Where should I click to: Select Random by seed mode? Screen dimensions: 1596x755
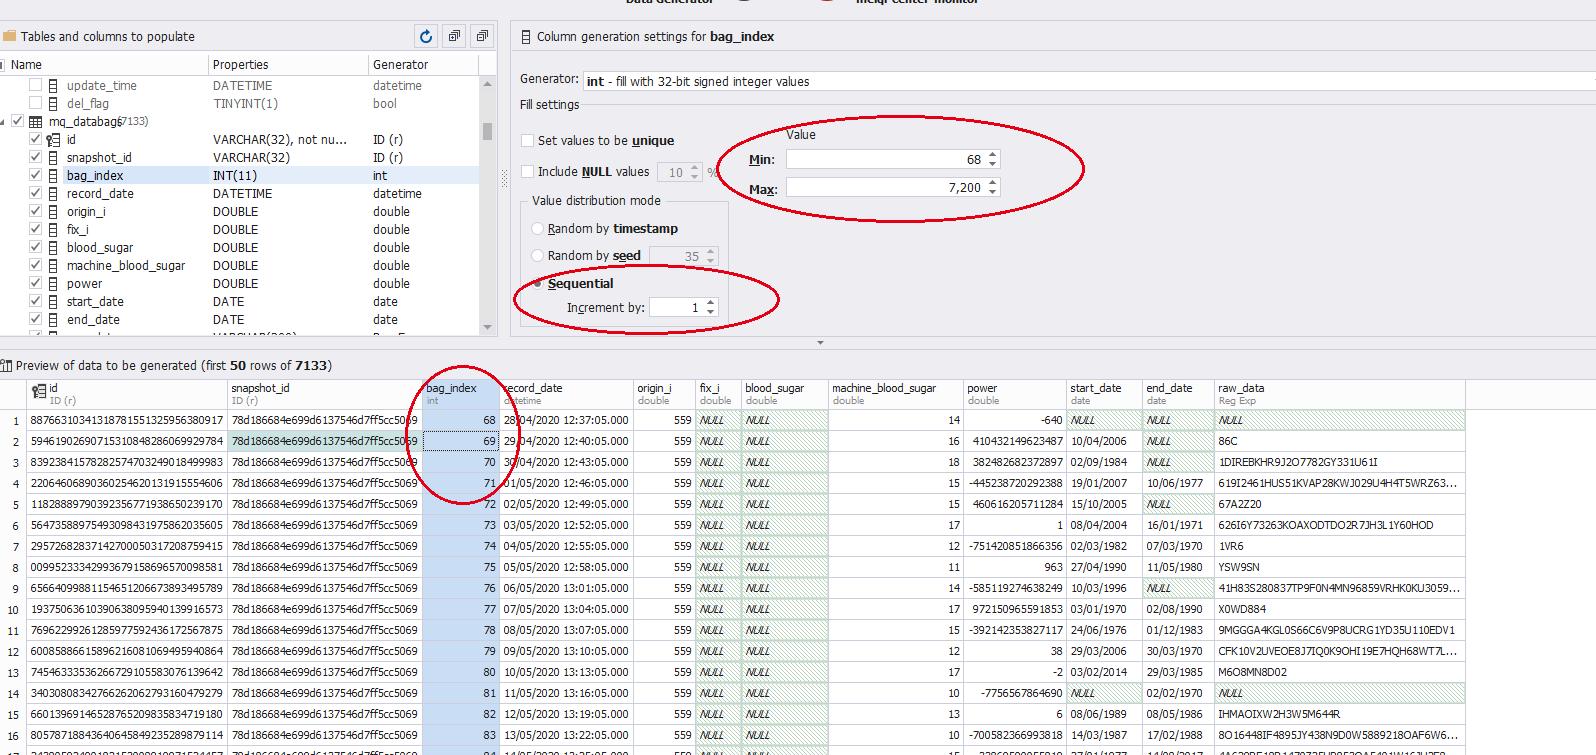click(x=538, y=256)
